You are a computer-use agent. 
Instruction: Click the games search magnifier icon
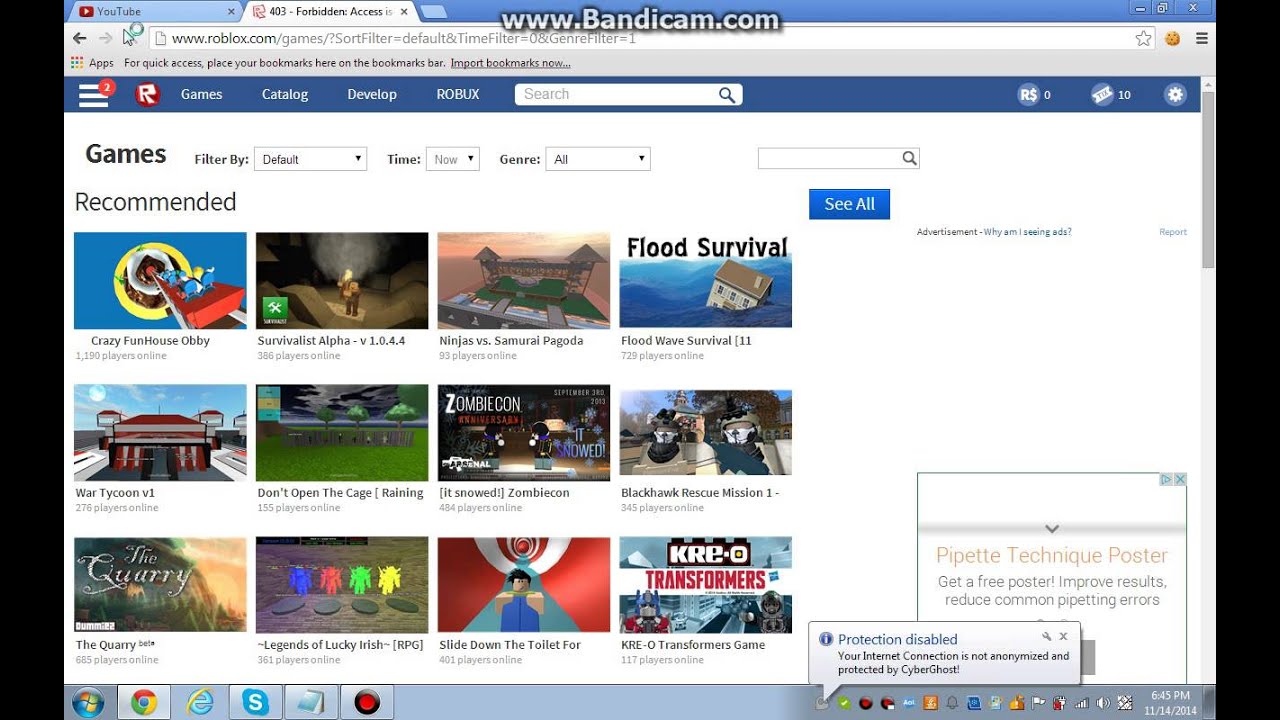tap(909, 158)
